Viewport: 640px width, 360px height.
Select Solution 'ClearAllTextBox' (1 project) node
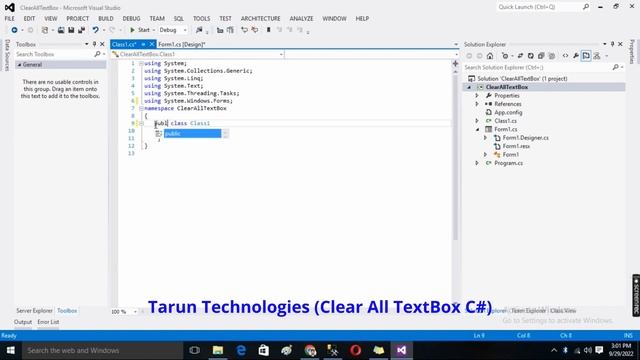coord(522,78)
